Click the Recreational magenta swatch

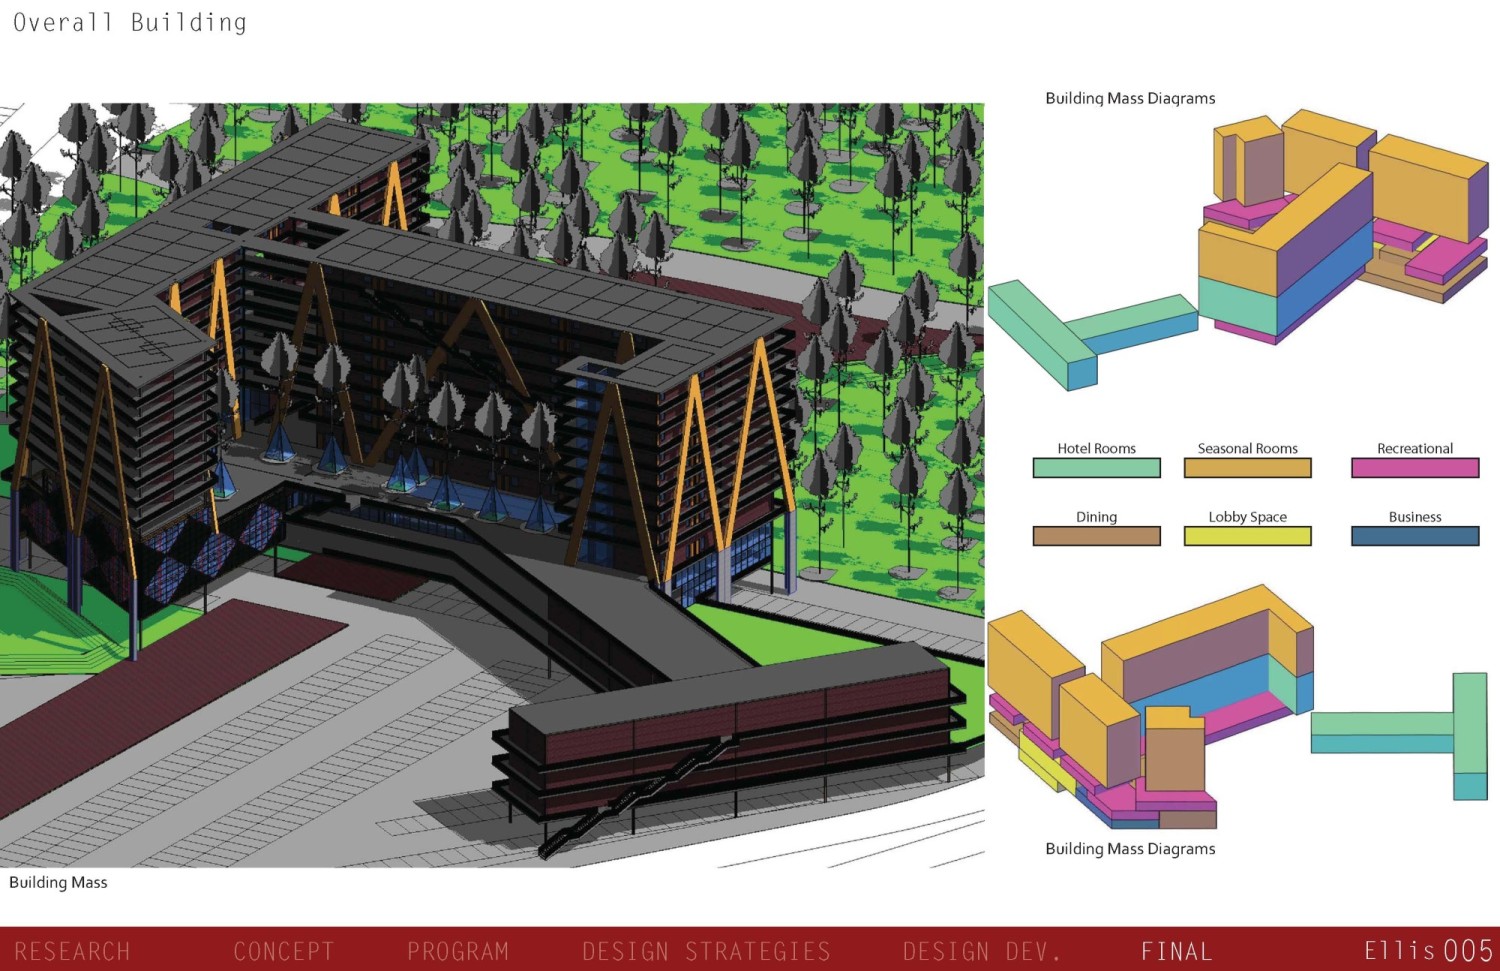coord(1415,467)
